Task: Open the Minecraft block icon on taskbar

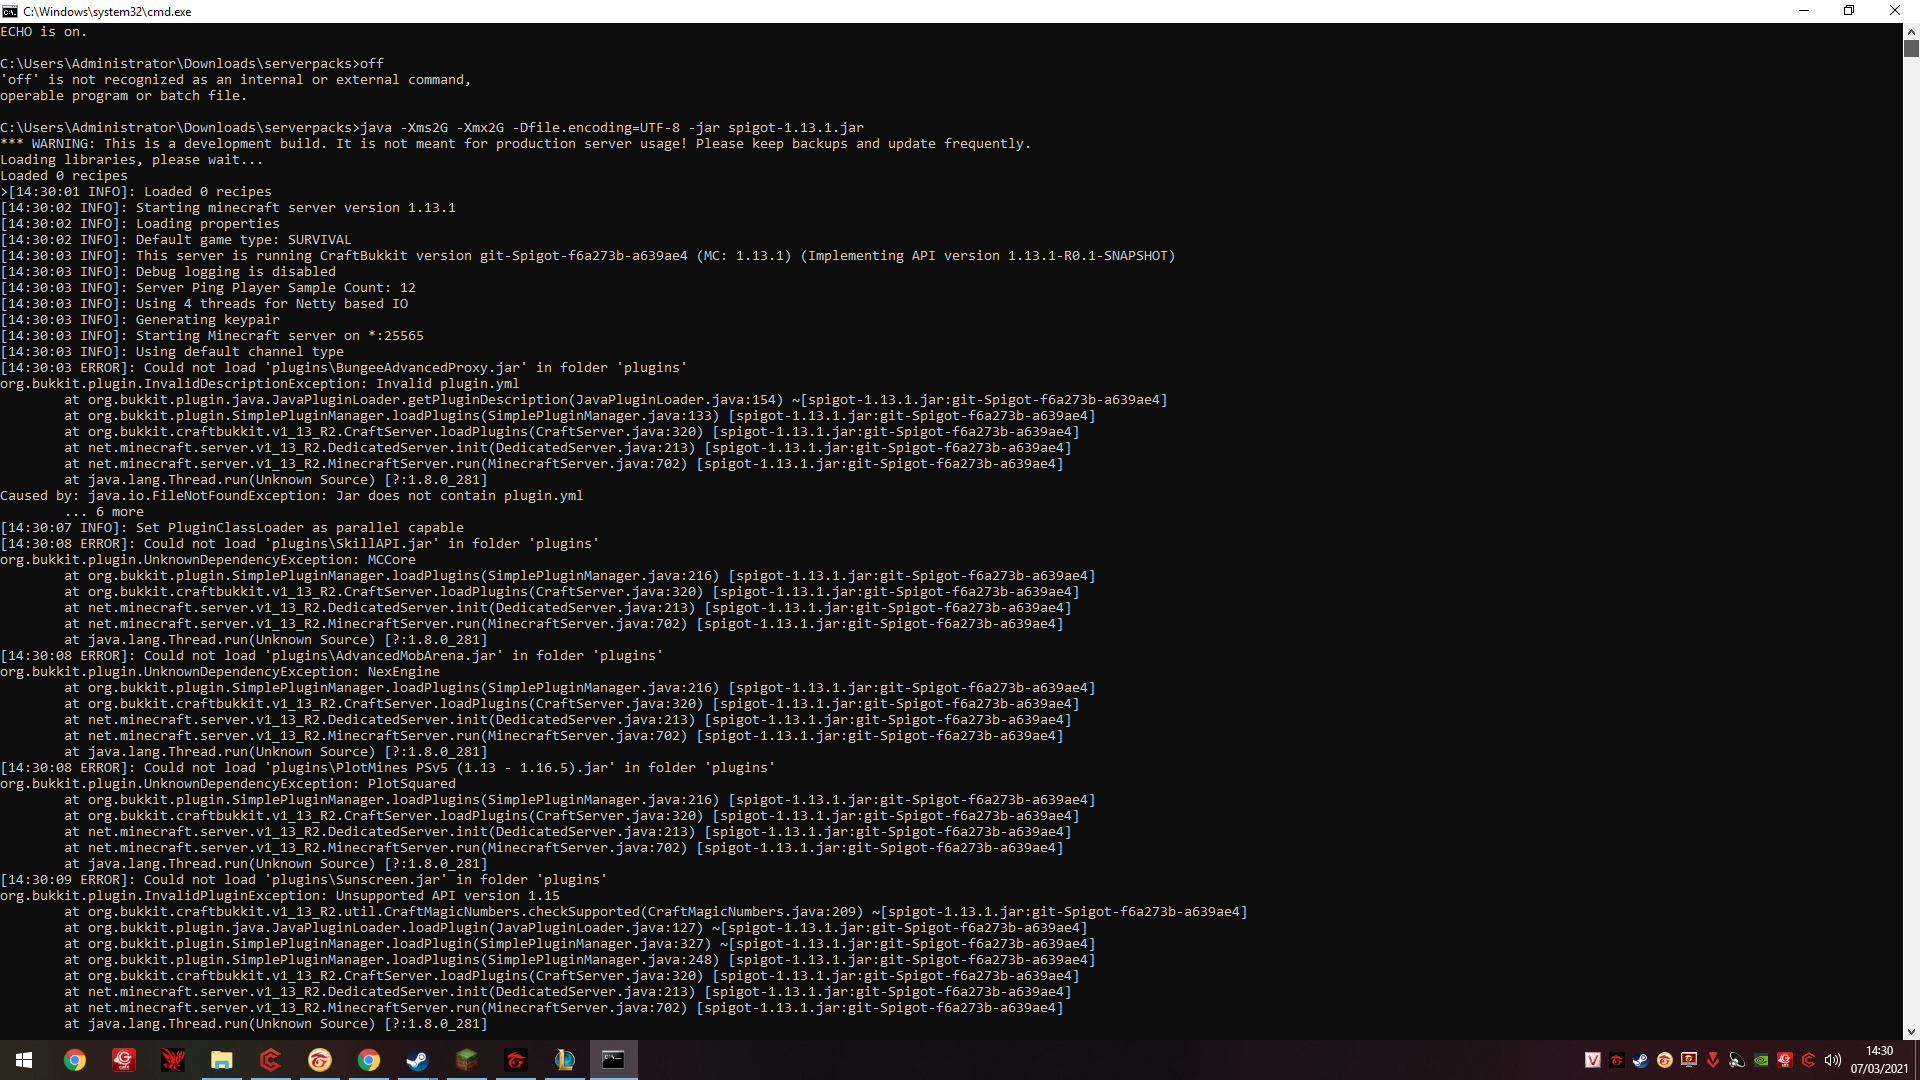Action: coord(466,1060)
